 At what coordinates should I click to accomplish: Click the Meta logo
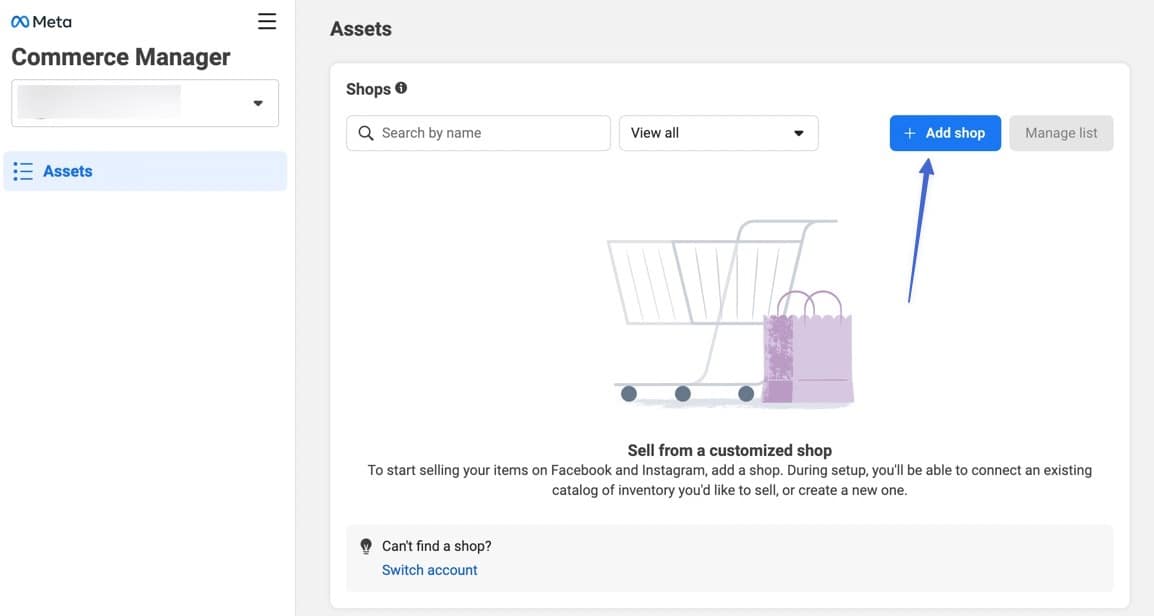[x=41, y=22]
